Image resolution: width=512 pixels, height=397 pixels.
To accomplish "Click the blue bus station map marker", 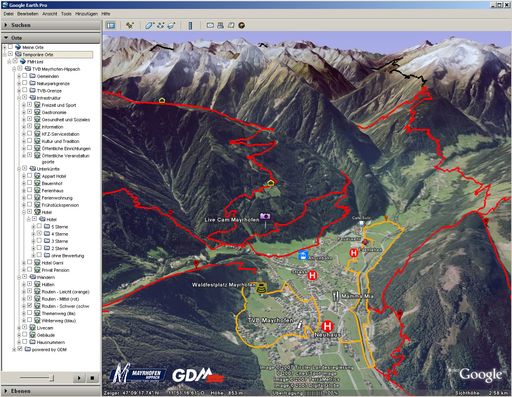I will pyautogui.click(x=303, y=255).
